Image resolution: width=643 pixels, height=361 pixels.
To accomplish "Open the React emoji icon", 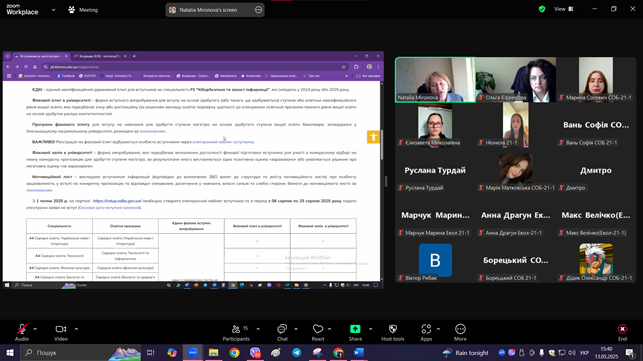I will click(x=318, y=329).
